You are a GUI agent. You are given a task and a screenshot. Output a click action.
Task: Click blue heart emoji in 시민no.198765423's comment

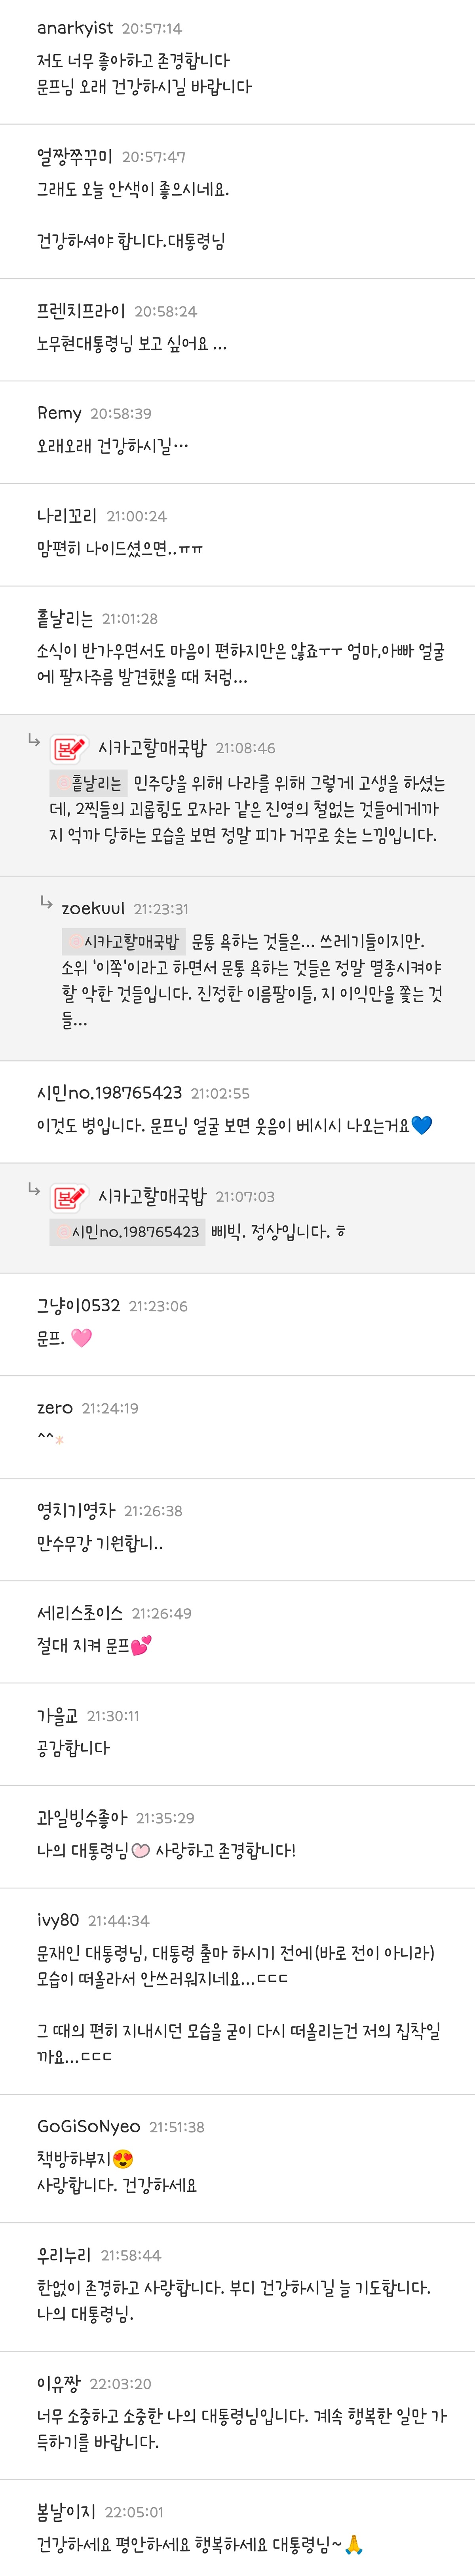(x=421, y=1126)
